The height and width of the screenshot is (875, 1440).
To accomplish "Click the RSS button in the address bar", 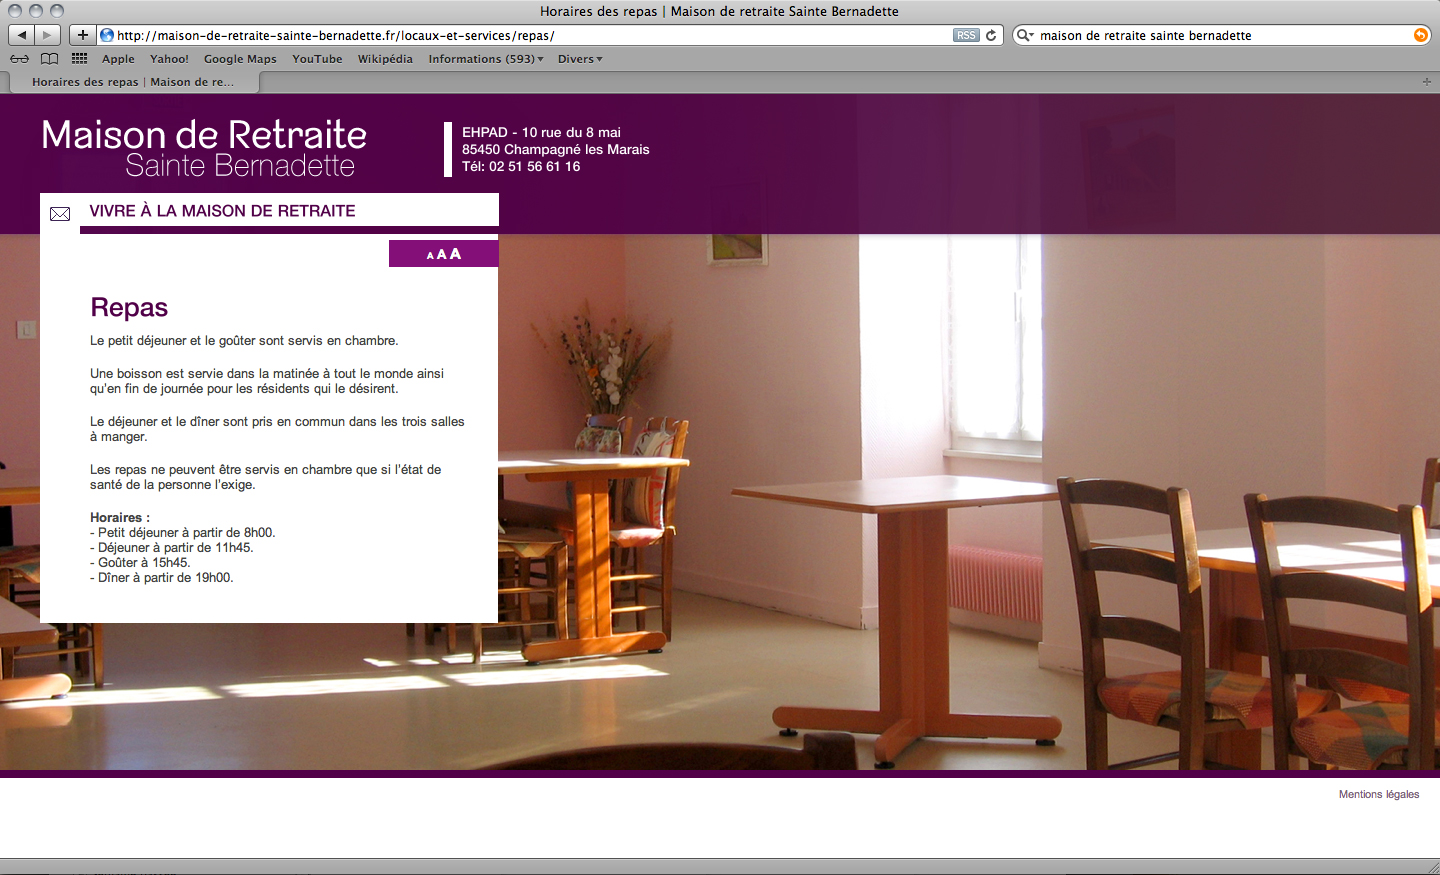I will (x=965, y=35).
